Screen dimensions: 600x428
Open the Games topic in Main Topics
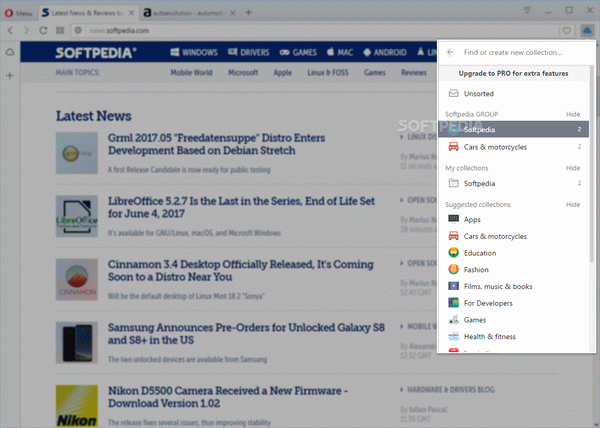(x=375, y=73)
